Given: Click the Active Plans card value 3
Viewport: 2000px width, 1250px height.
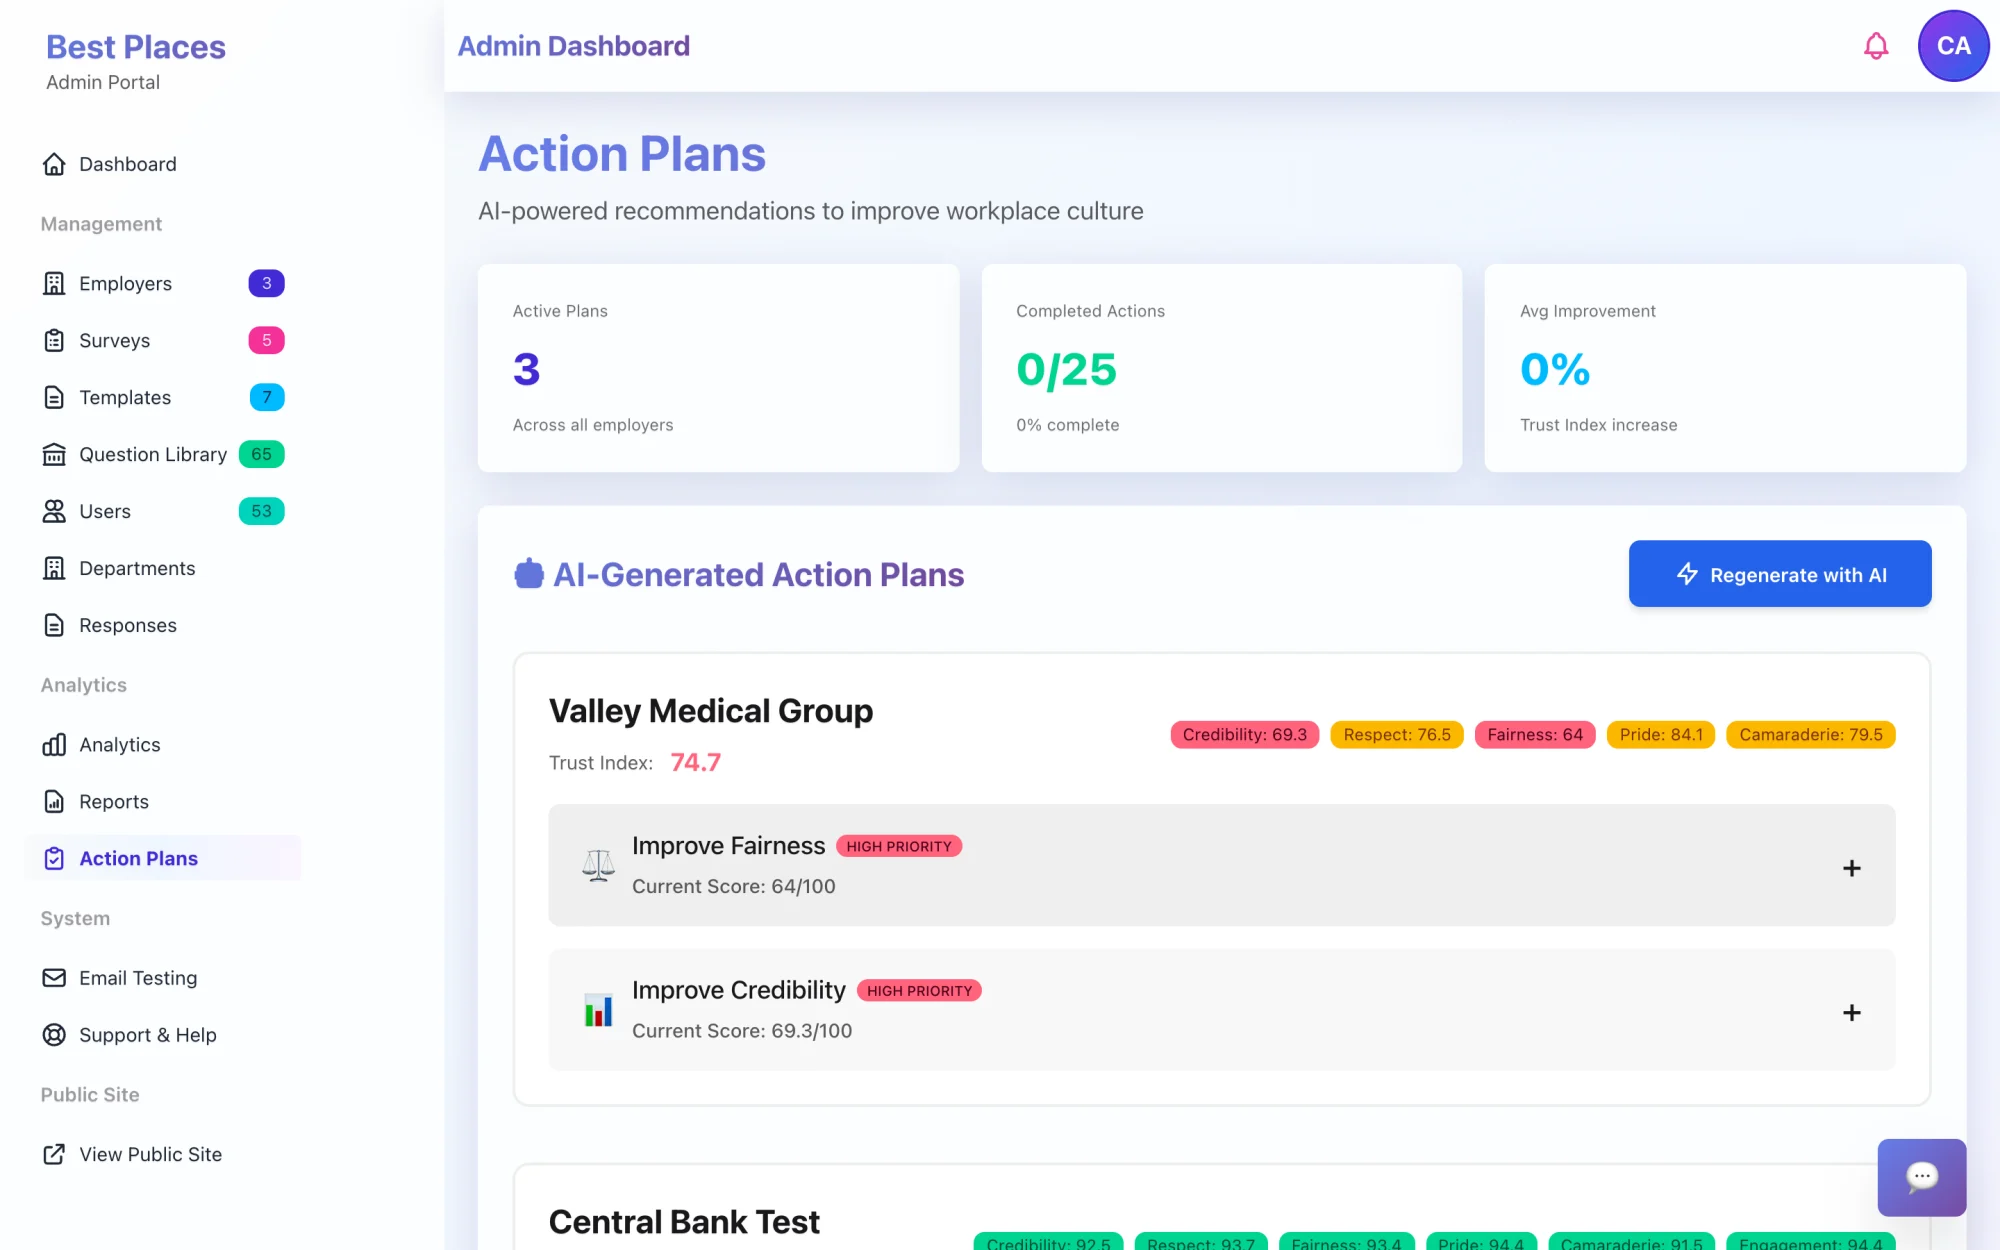Looking at the screenshot, I should coord(526,370).
